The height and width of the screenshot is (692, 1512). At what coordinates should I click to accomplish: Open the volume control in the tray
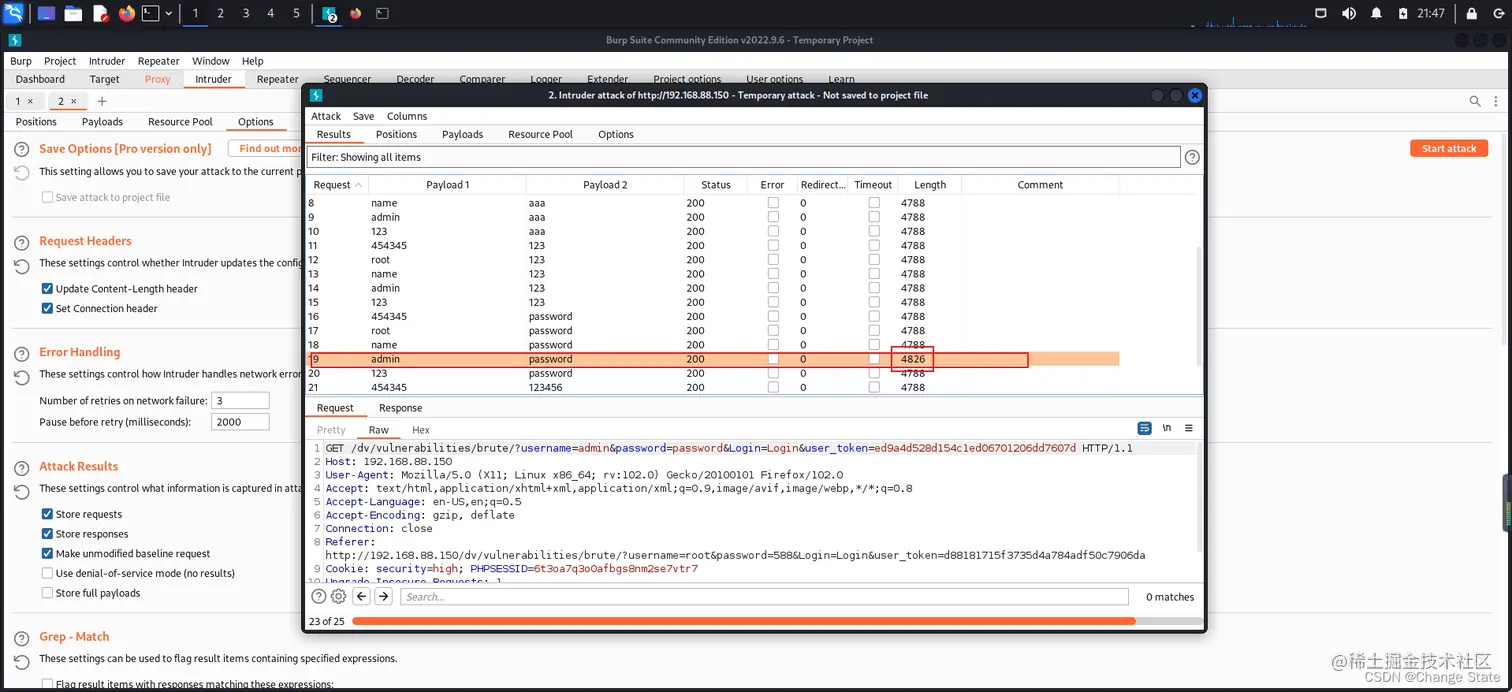pos(1349,14)
